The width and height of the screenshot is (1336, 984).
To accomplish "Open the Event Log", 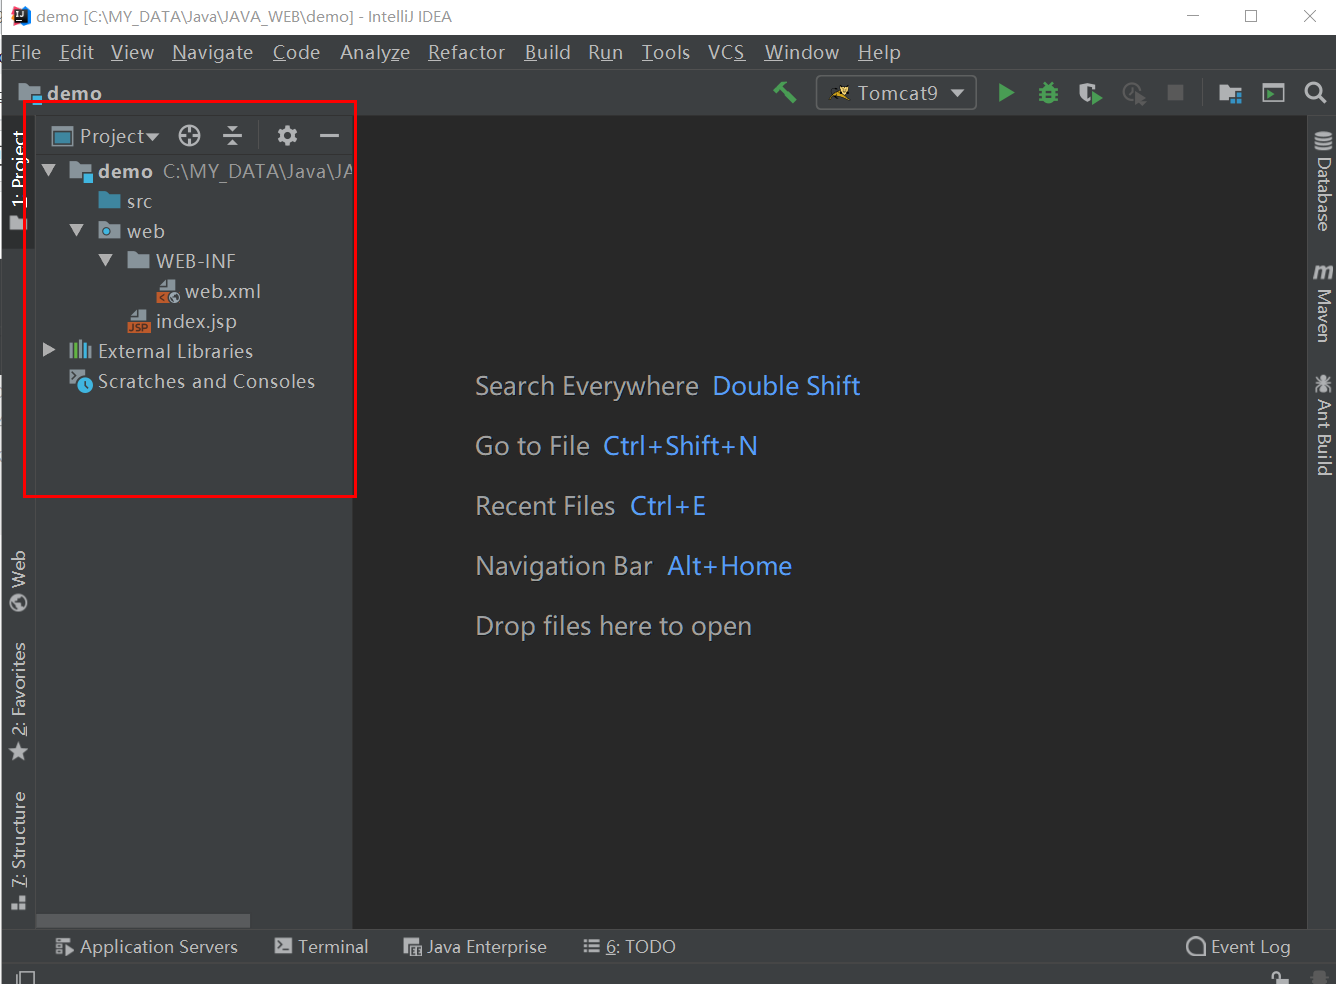I will [x=1238, y=947].
